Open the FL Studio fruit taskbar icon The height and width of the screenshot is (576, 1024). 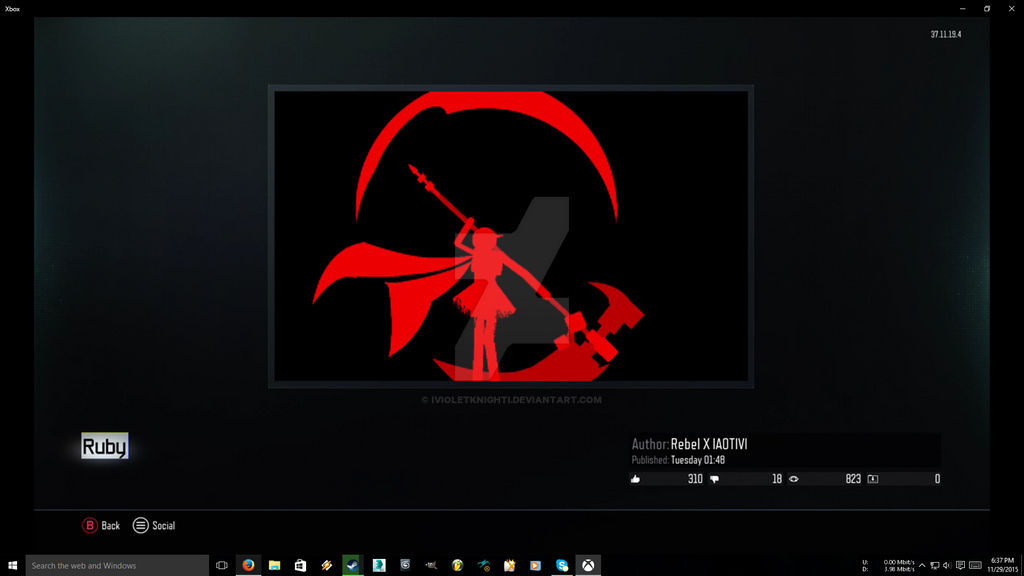(x=457, y=566)
